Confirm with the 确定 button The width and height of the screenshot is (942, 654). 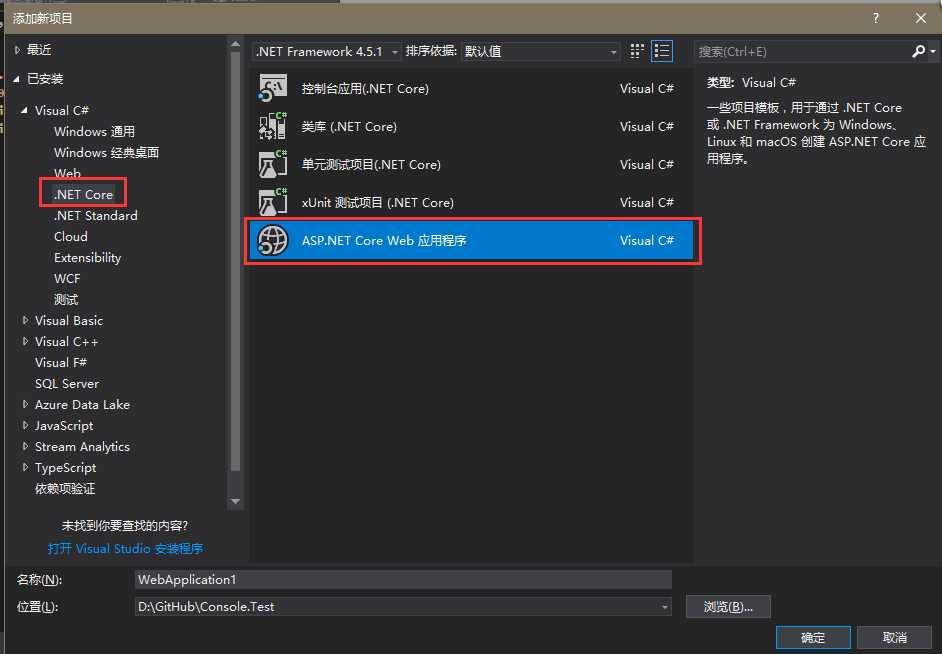click(813, 638)
